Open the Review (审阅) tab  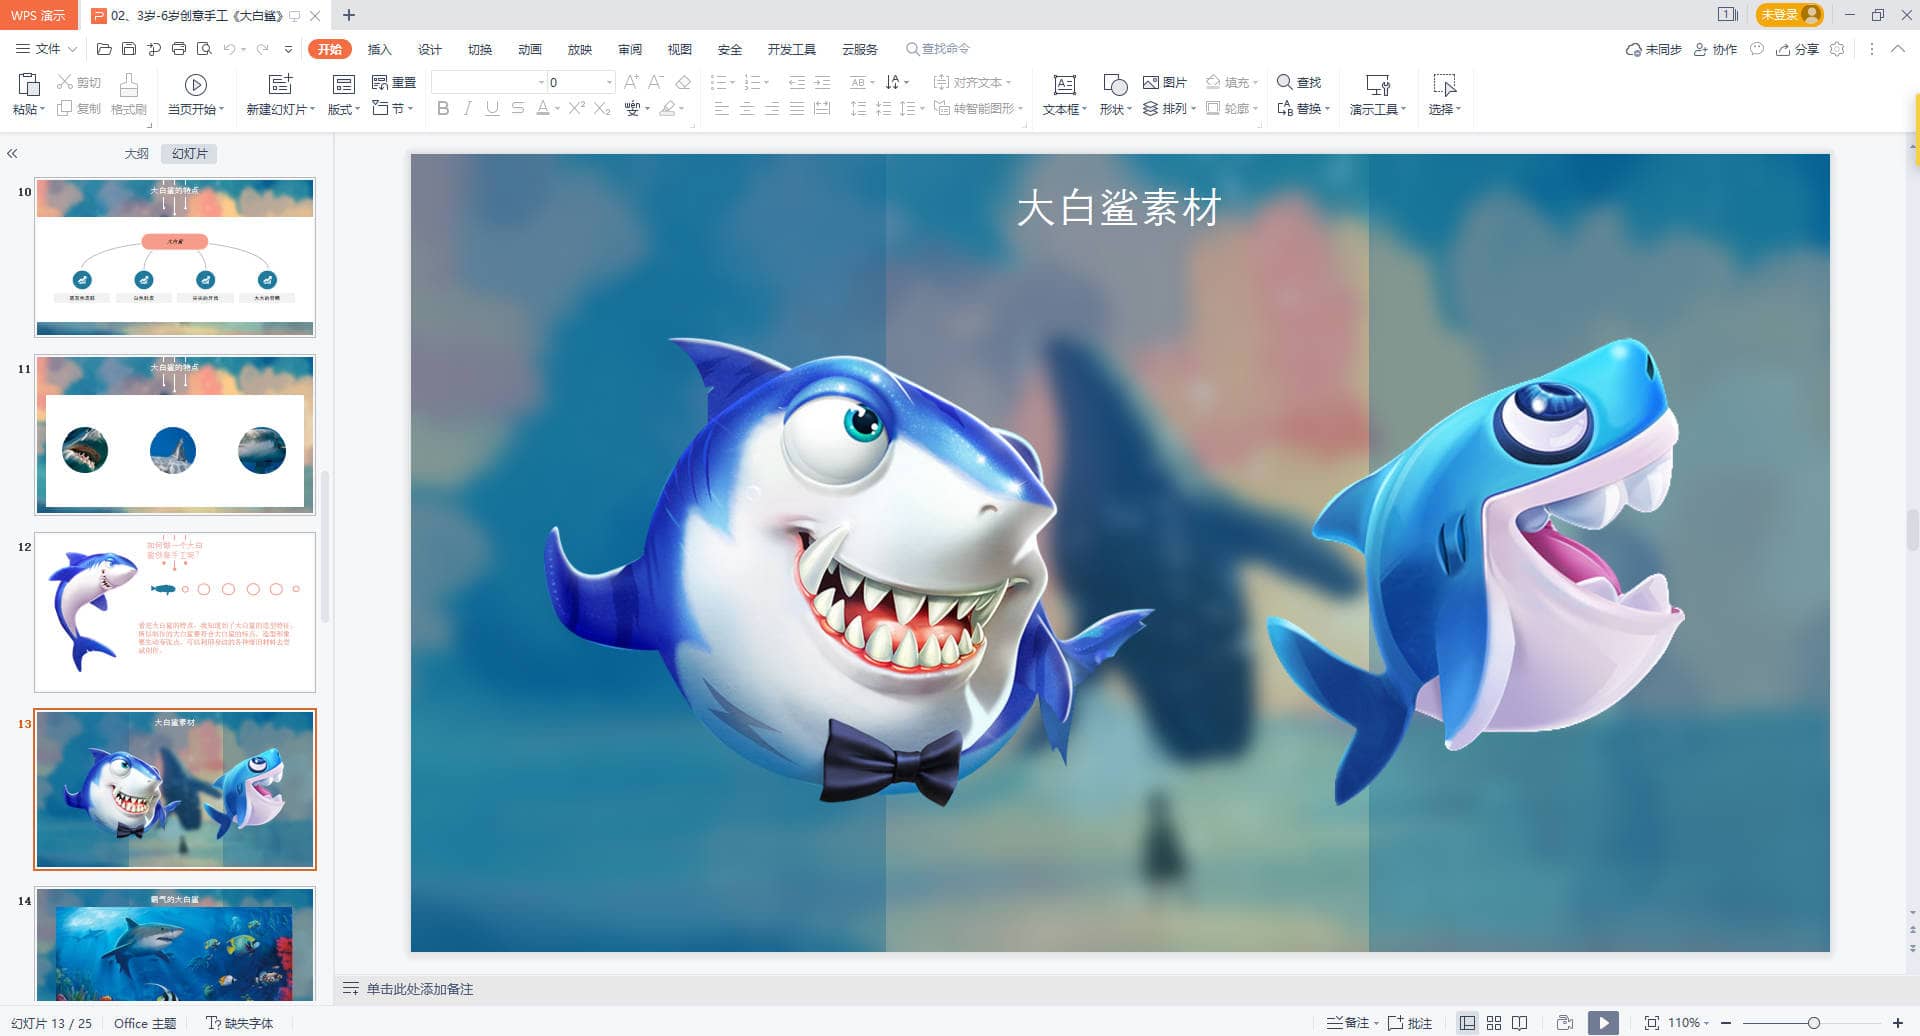pyautogui.click(x=629, y=49)
